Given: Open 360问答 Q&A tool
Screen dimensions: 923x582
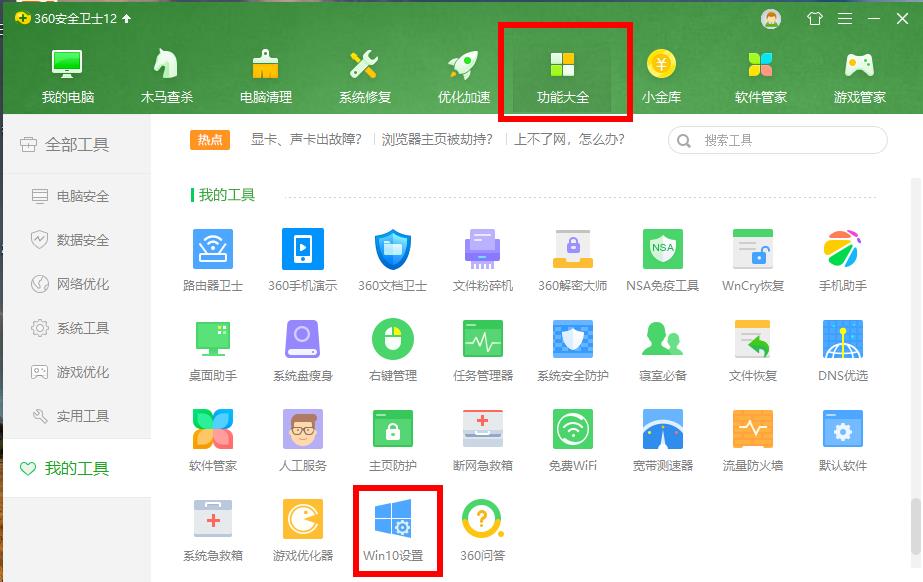Looking at the screenshot, I should click(483, 530).
